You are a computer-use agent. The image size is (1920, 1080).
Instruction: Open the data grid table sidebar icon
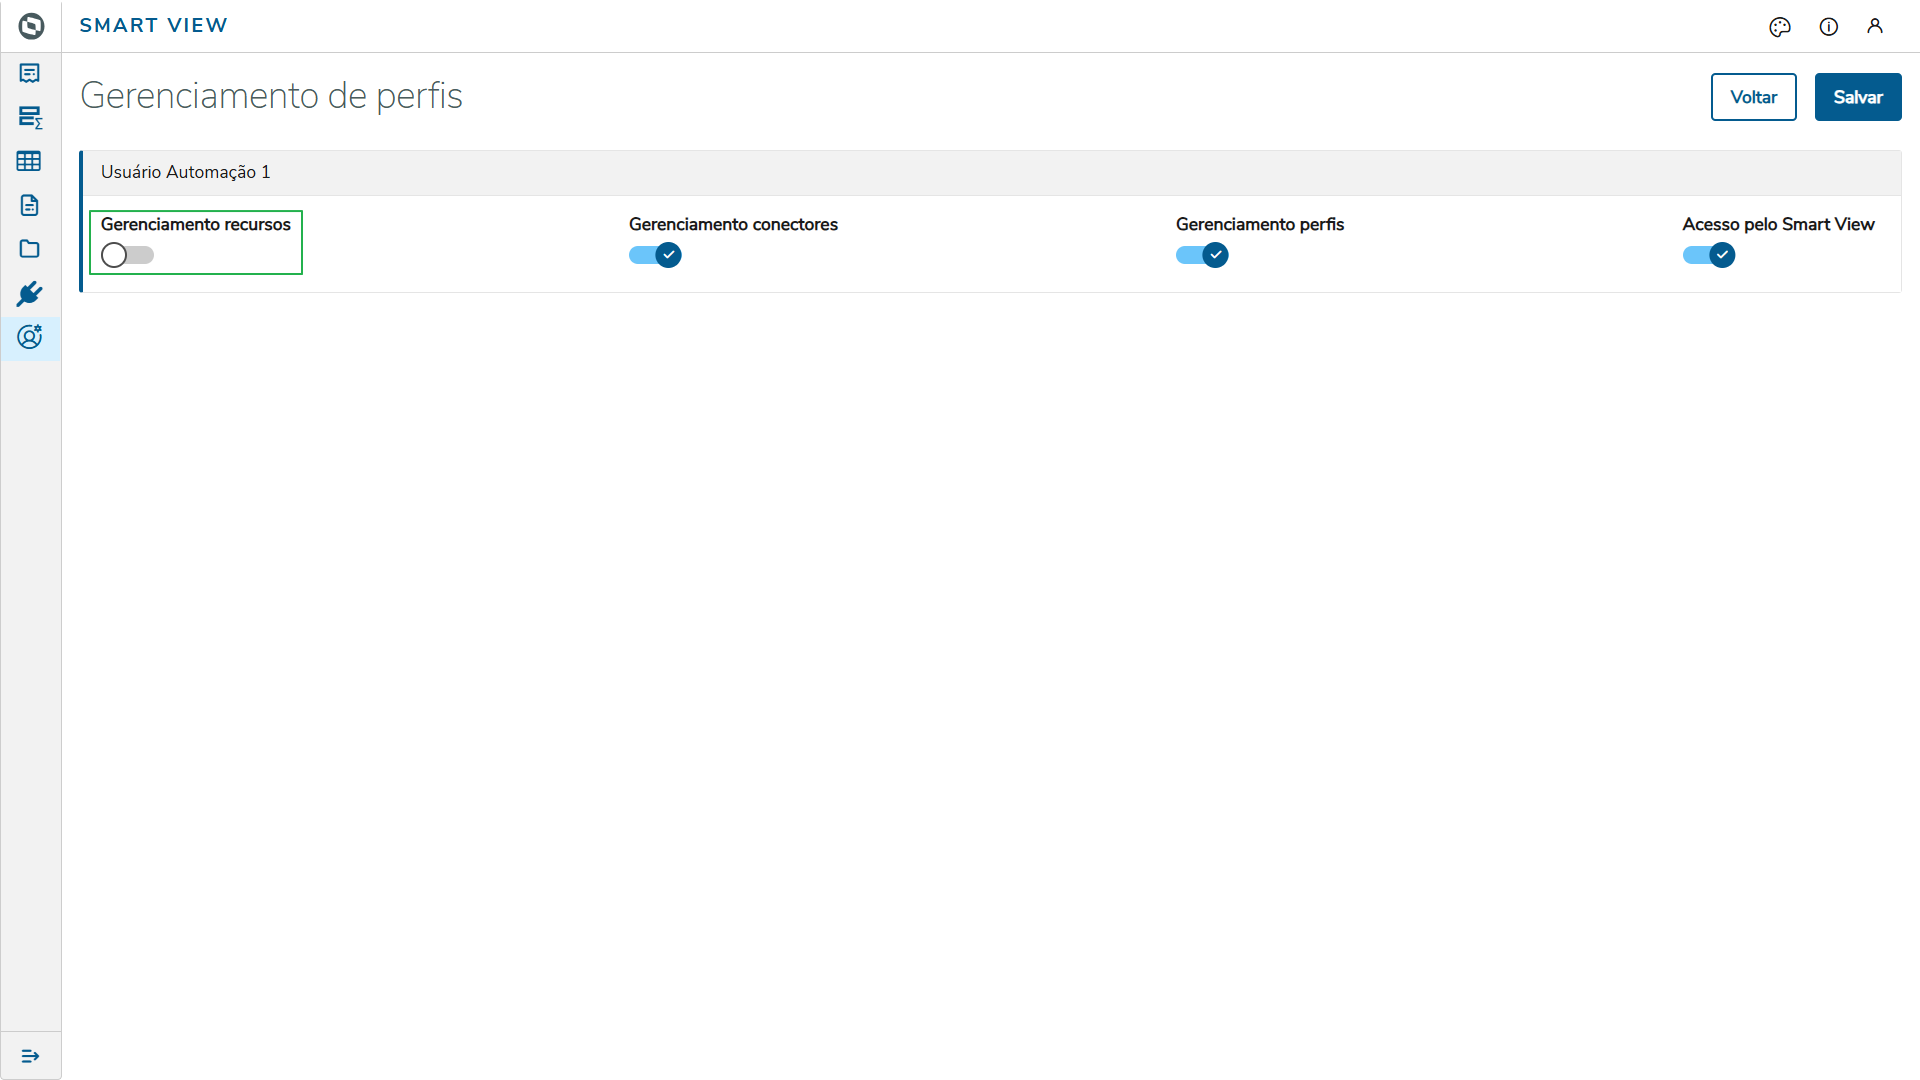(x=29, y=161)
